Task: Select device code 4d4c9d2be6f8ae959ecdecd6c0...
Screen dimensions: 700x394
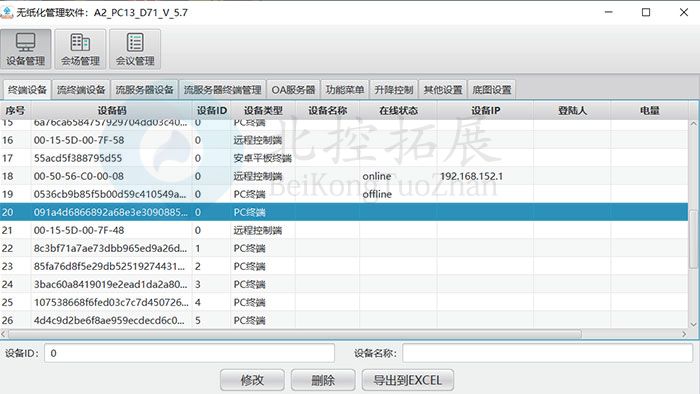Action: click(x=109, y=320)
